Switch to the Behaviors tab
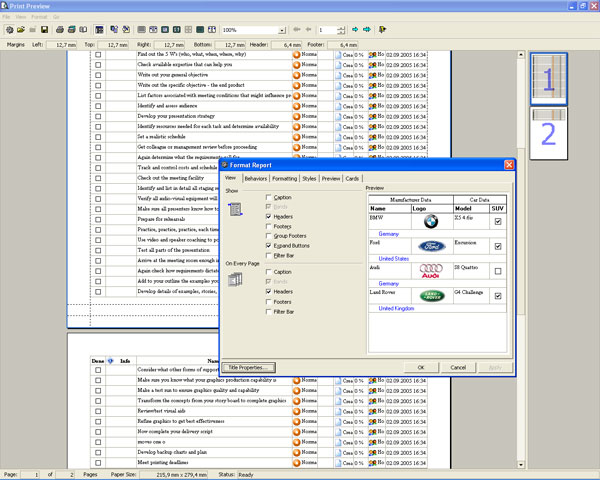 tap(255, 177)
